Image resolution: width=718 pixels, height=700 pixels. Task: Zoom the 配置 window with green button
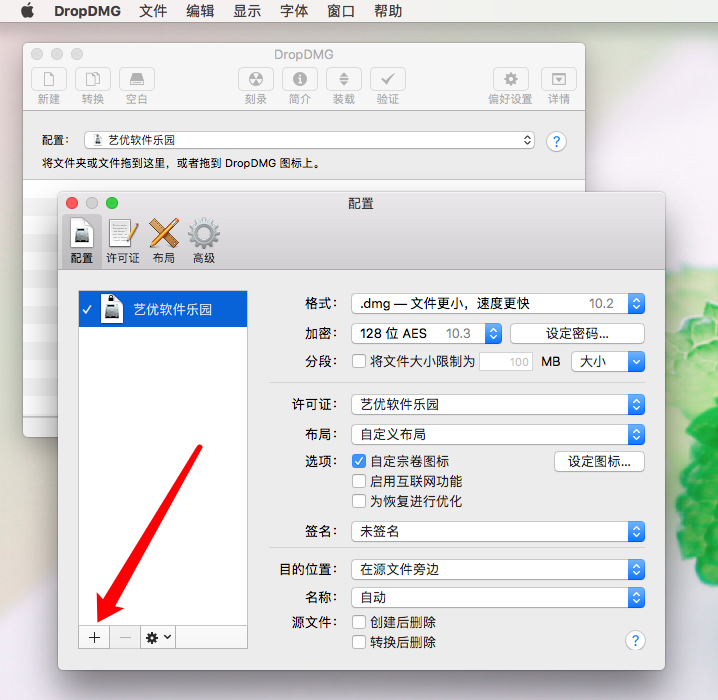tap(112, 203)
